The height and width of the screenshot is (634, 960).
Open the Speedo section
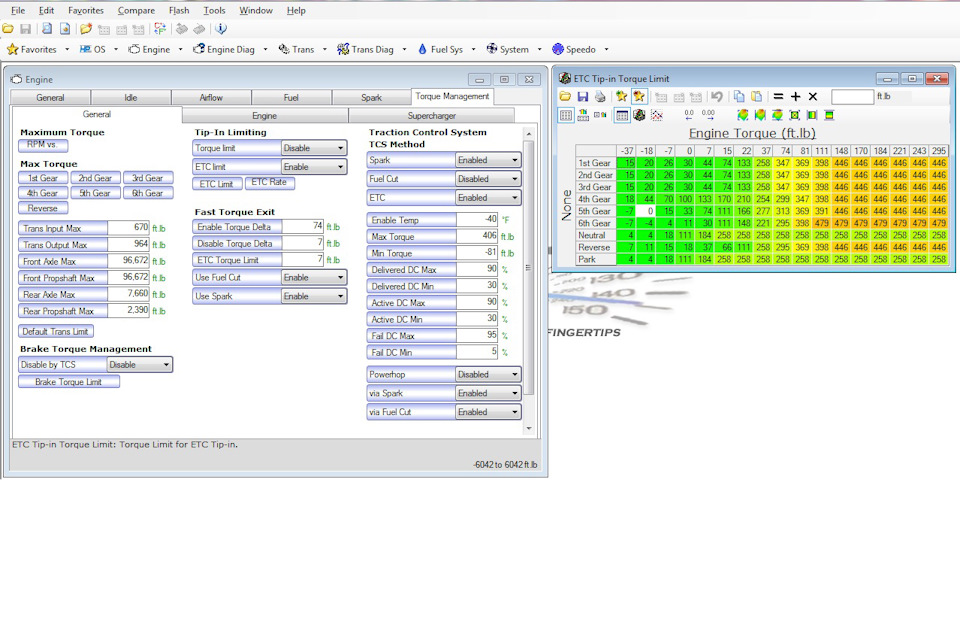574,50
